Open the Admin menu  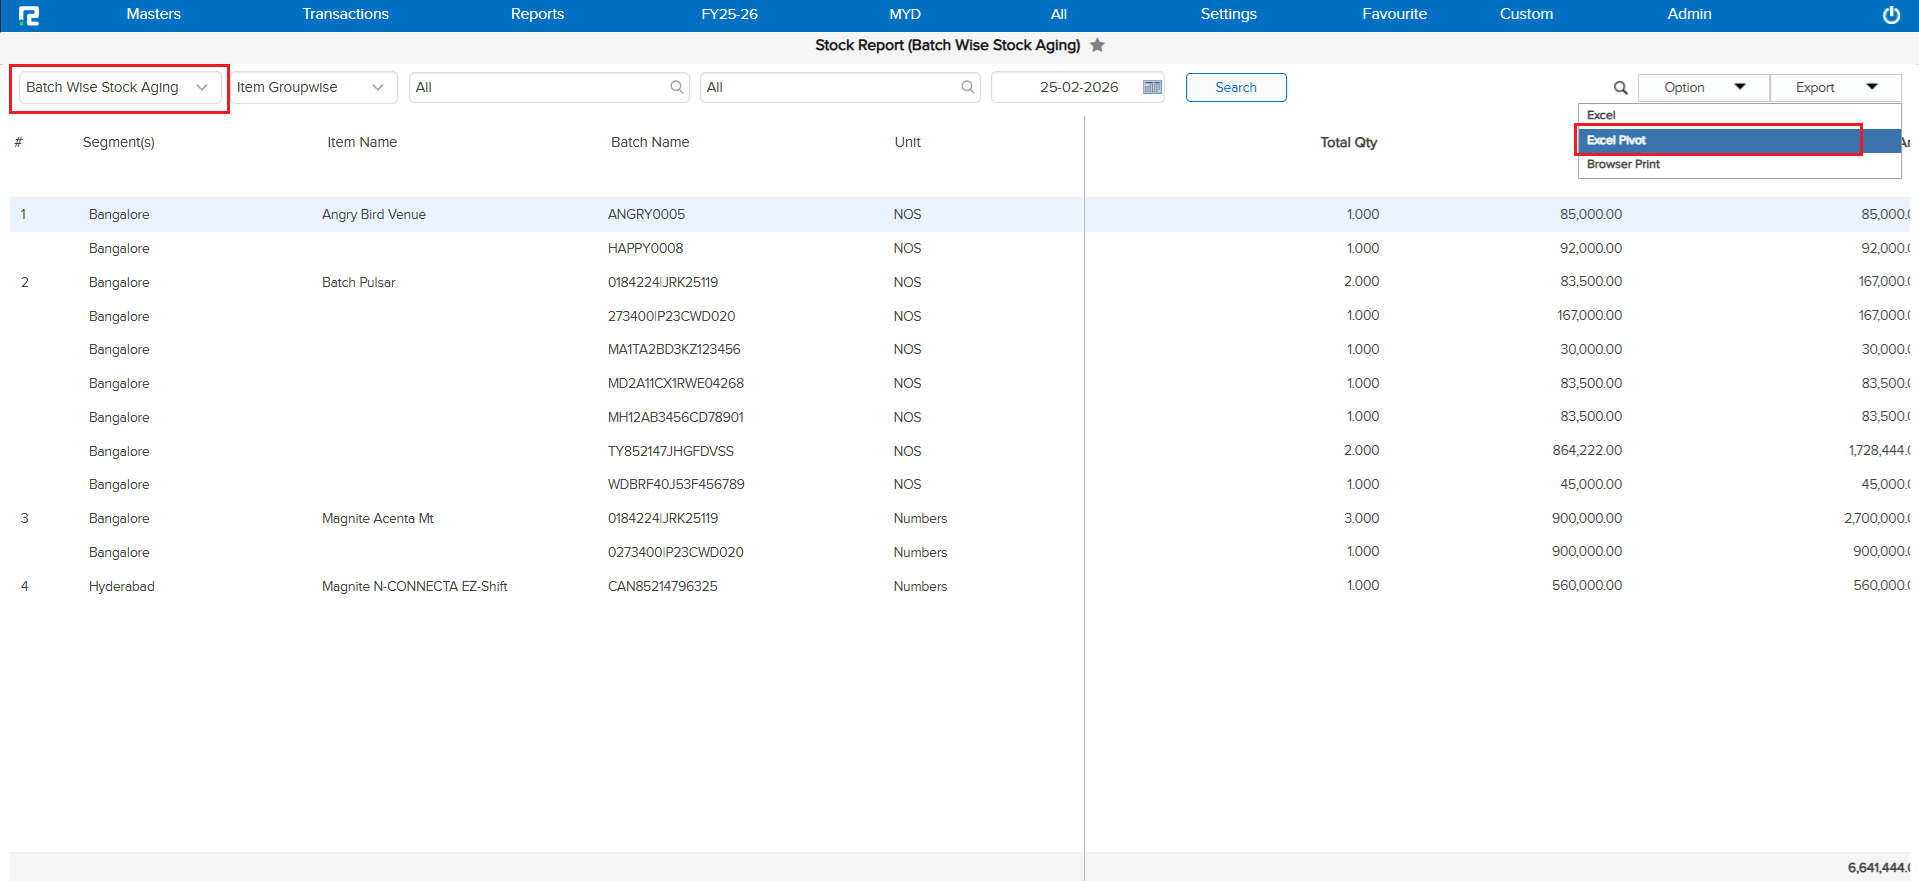tap(1689, 14)
